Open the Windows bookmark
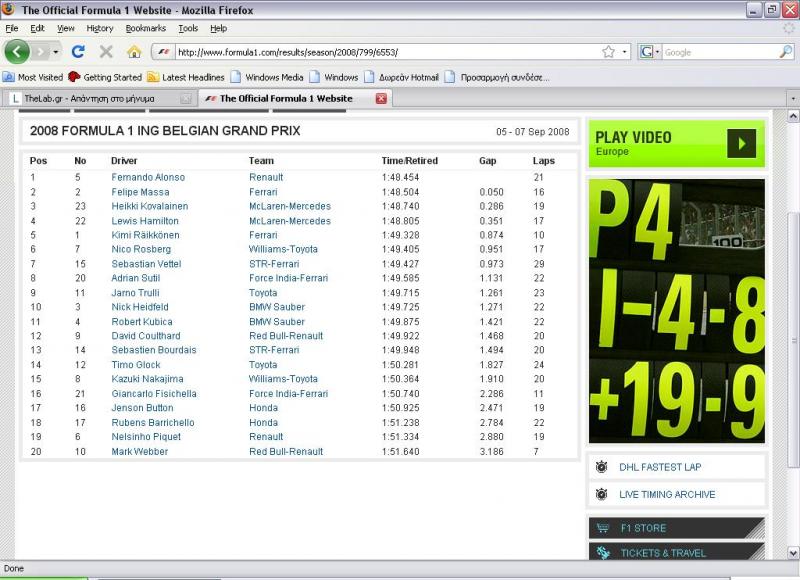The width and height of the screenshot is (800, 580). [x=334, y=78]
